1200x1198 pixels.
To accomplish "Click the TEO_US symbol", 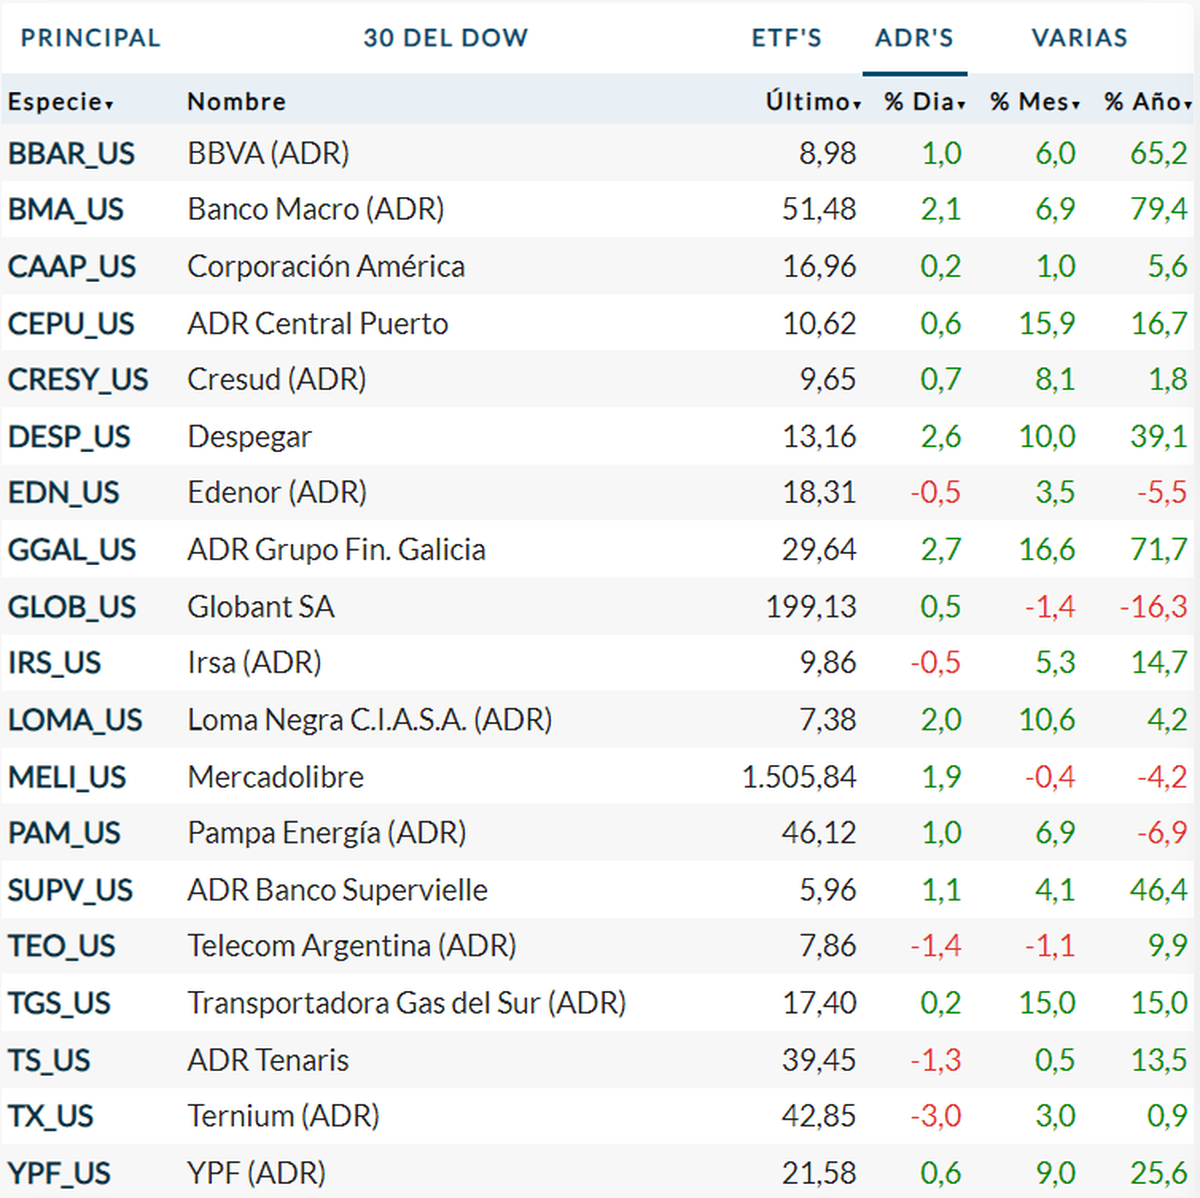I will (61, 946).
